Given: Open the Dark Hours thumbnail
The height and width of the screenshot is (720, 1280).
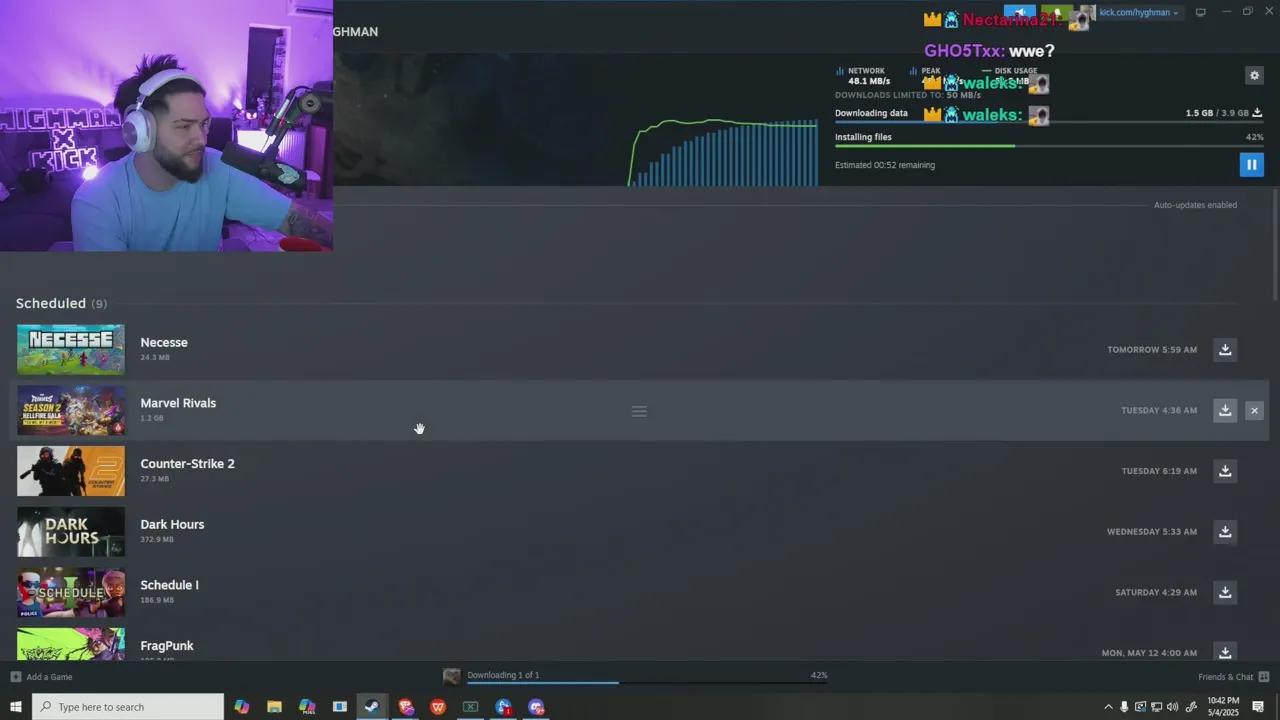Looking at the screenshot, I should (71, 532).
